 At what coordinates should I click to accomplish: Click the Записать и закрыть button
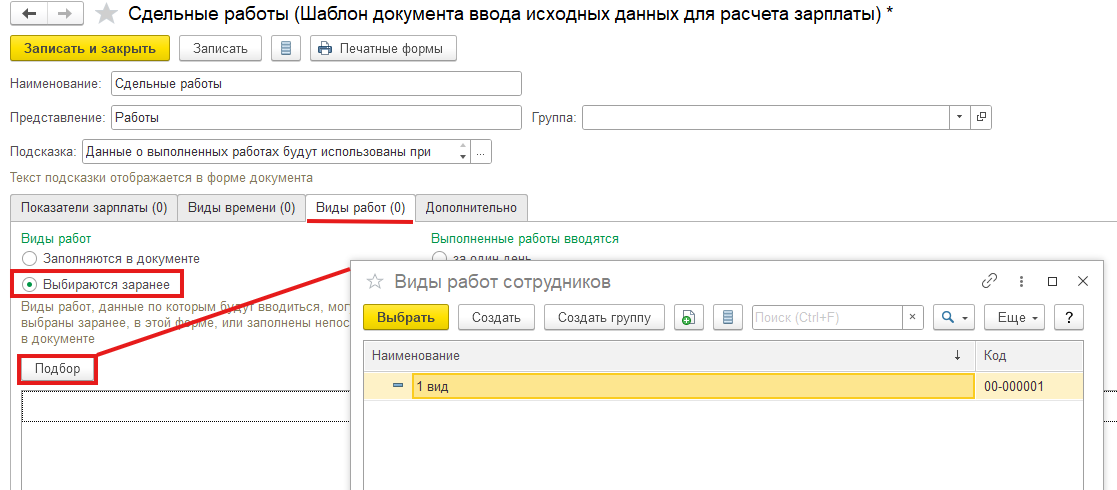90,49
